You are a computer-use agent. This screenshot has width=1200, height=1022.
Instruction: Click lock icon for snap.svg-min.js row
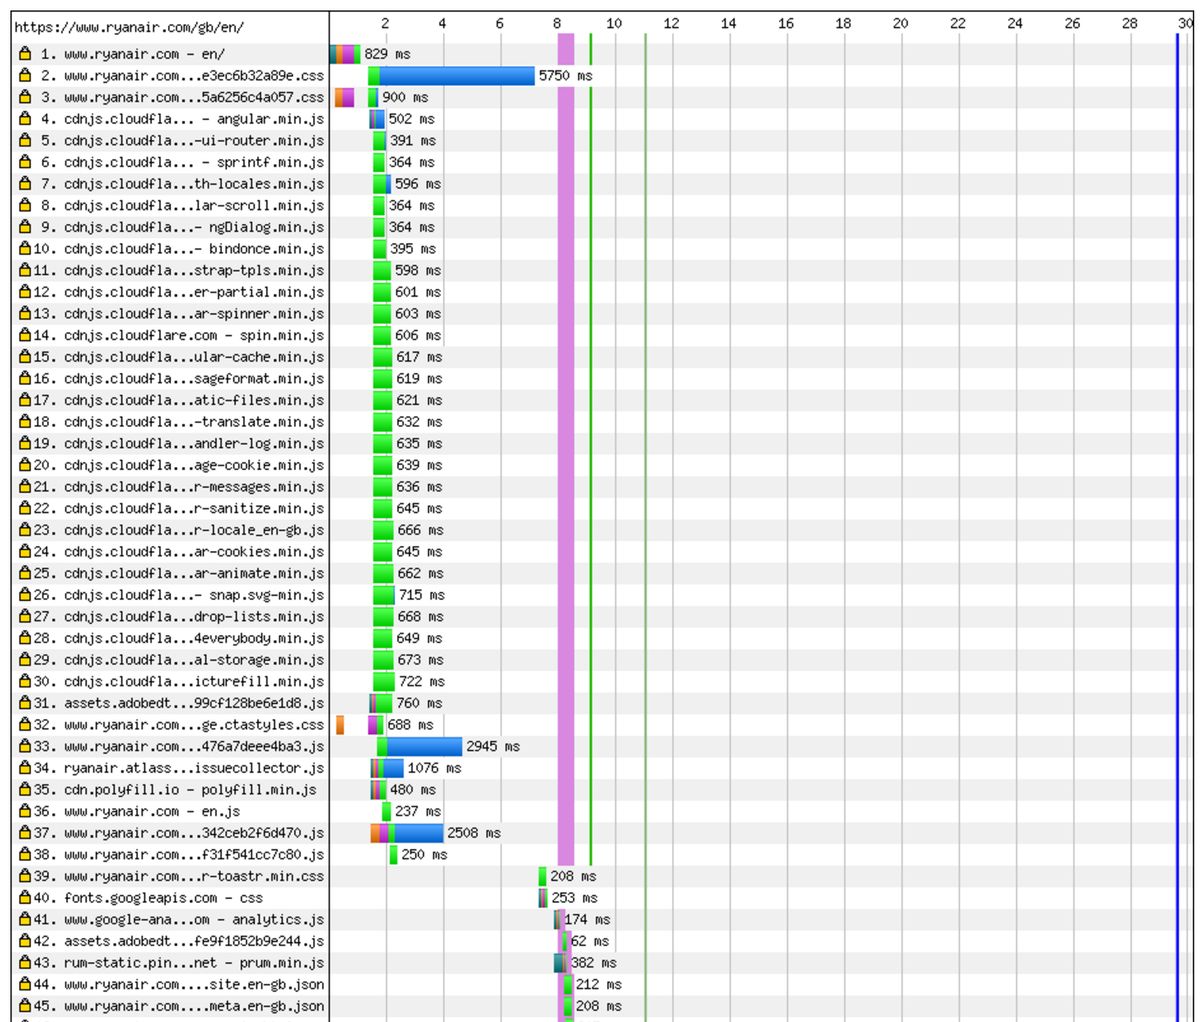(26, 595)
